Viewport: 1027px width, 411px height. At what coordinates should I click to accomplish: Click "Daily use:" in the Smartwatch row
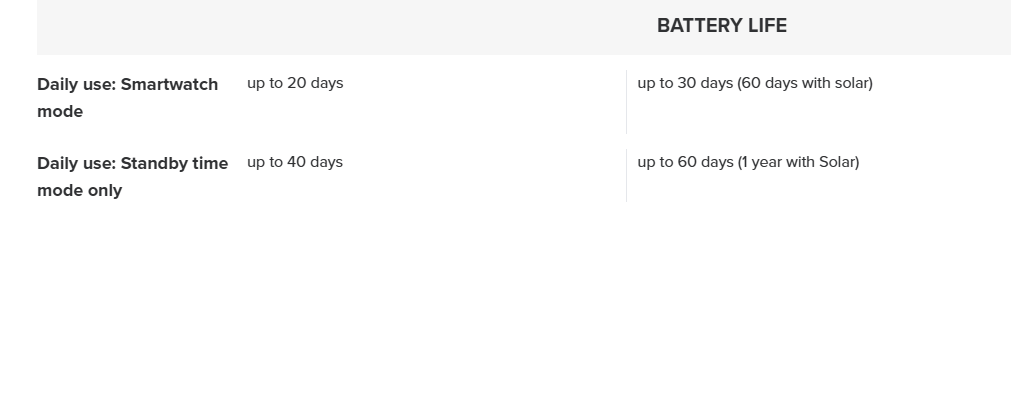tap(76, 84)
